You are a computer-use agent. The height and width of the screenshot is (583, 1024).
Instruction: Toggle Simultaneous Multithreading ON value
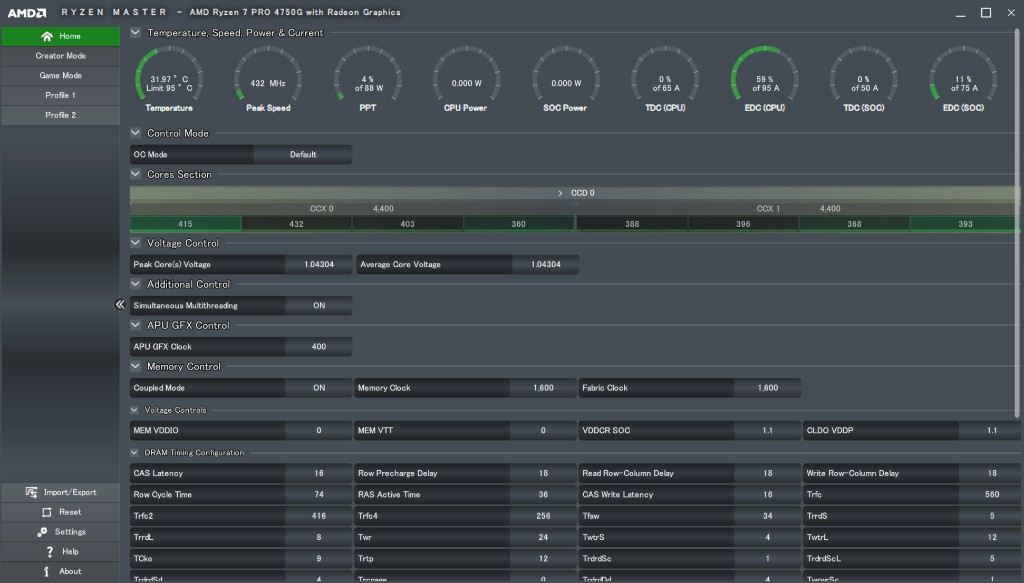click(x=319, y=306)
